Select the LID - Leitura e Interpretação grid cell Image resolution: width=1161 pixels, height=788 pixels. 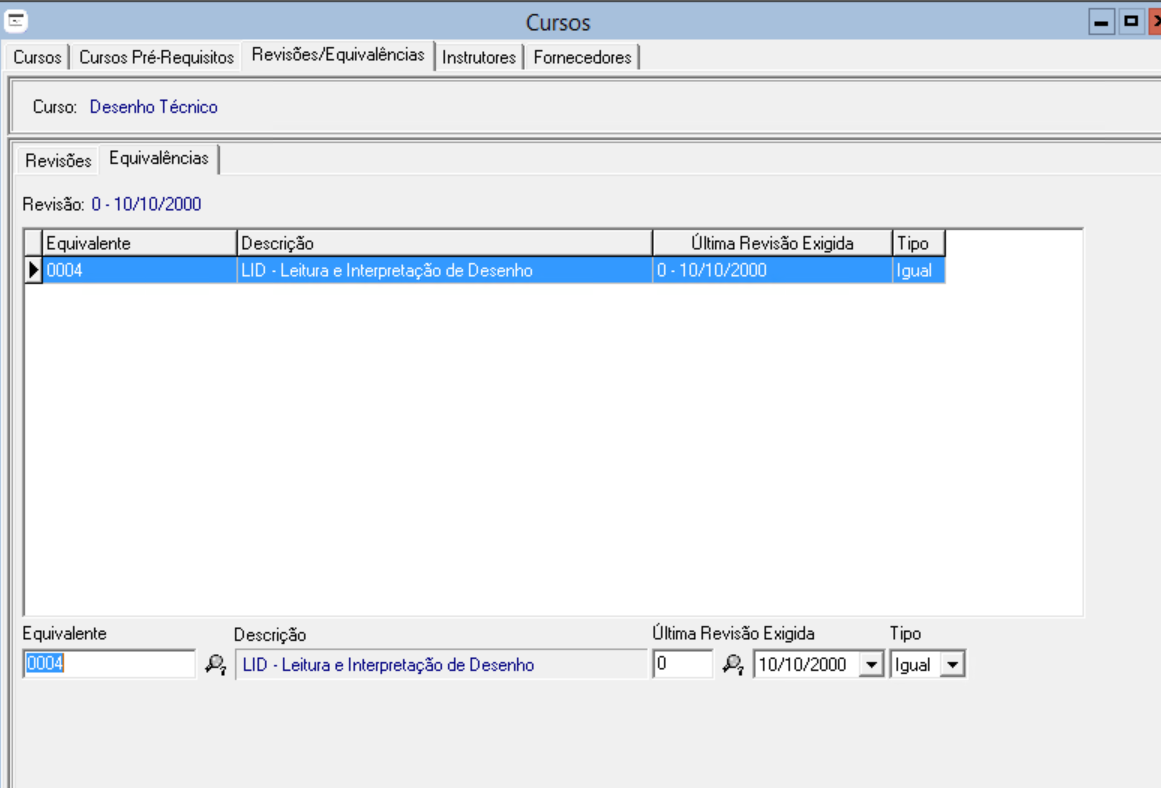point(444,270)
